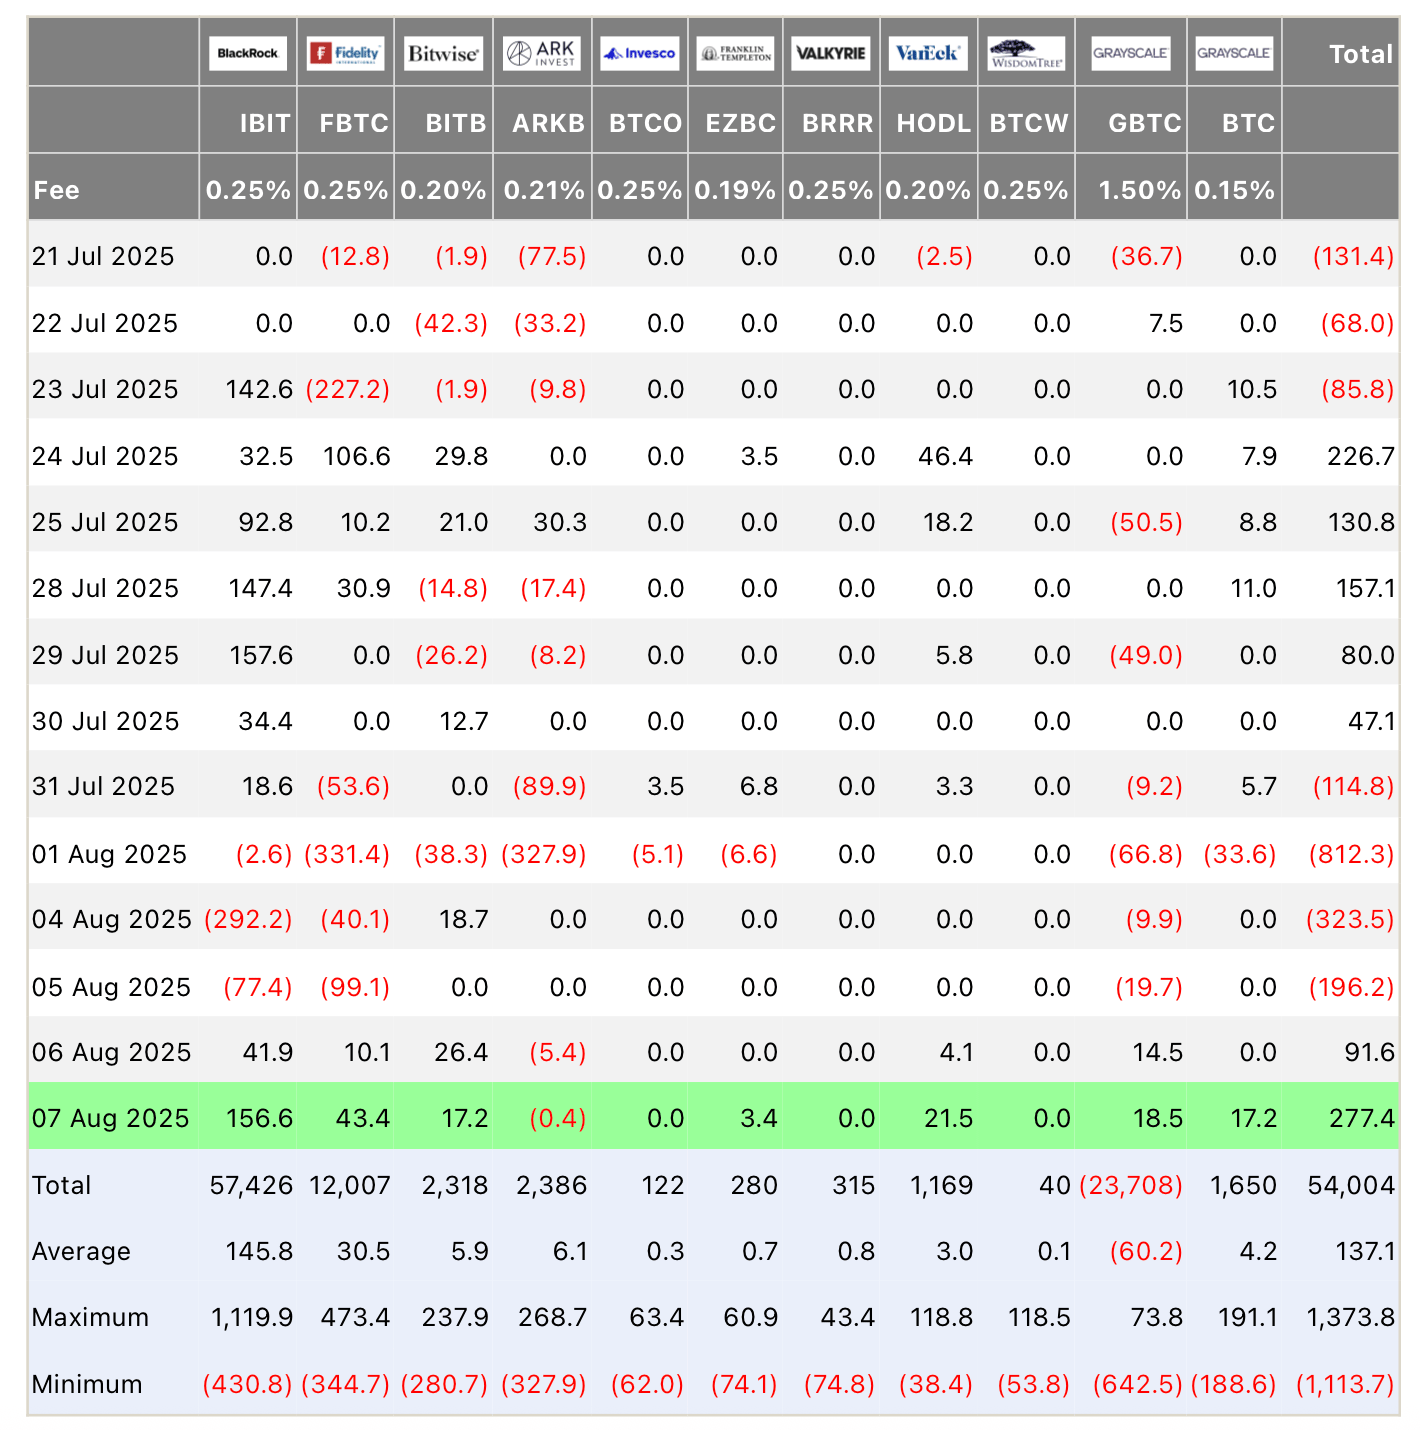Click the ARK Invest logo
1420x1430 pixels.
click(x=541, y=53)
